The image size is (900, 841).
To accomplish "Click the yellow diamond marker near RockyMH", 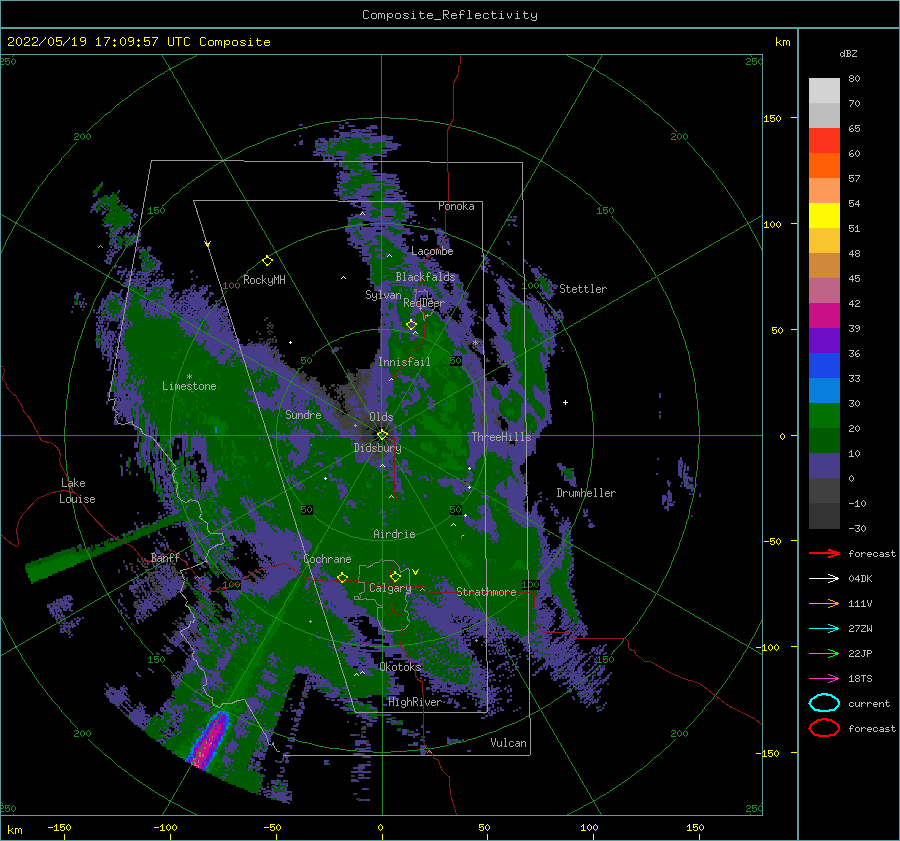I will coord(267,261).
